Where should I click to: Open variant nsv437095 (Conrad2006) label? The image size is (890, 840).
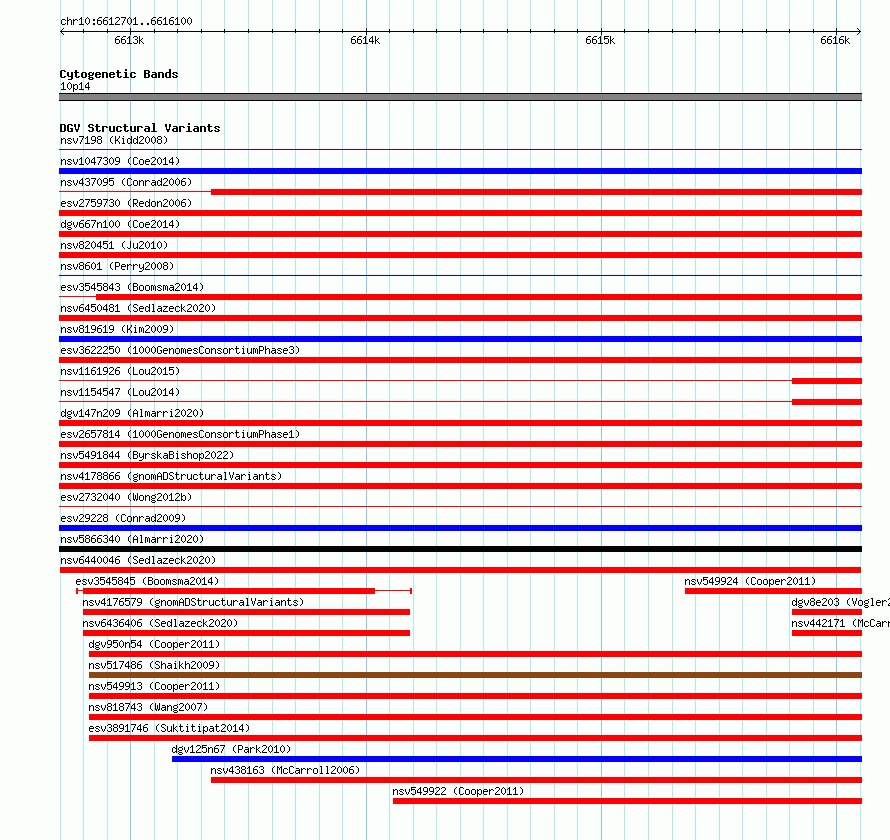(126, 182)
